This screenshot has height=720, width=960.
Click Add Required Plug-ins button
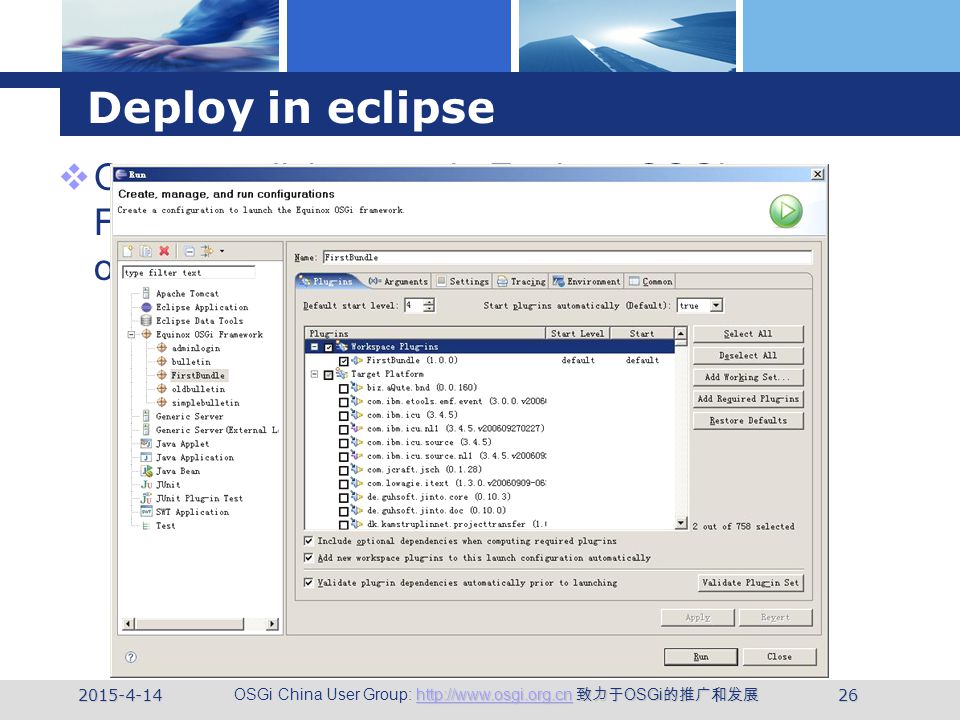pos(748,399)
